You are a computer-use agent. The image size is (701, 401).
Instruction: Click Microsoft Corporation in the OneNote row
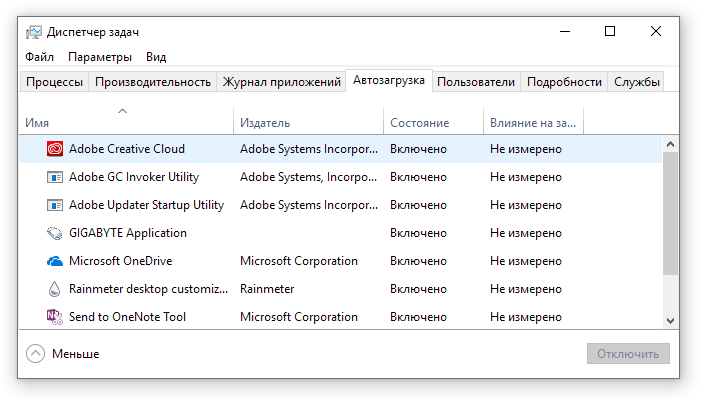[299, 317]
